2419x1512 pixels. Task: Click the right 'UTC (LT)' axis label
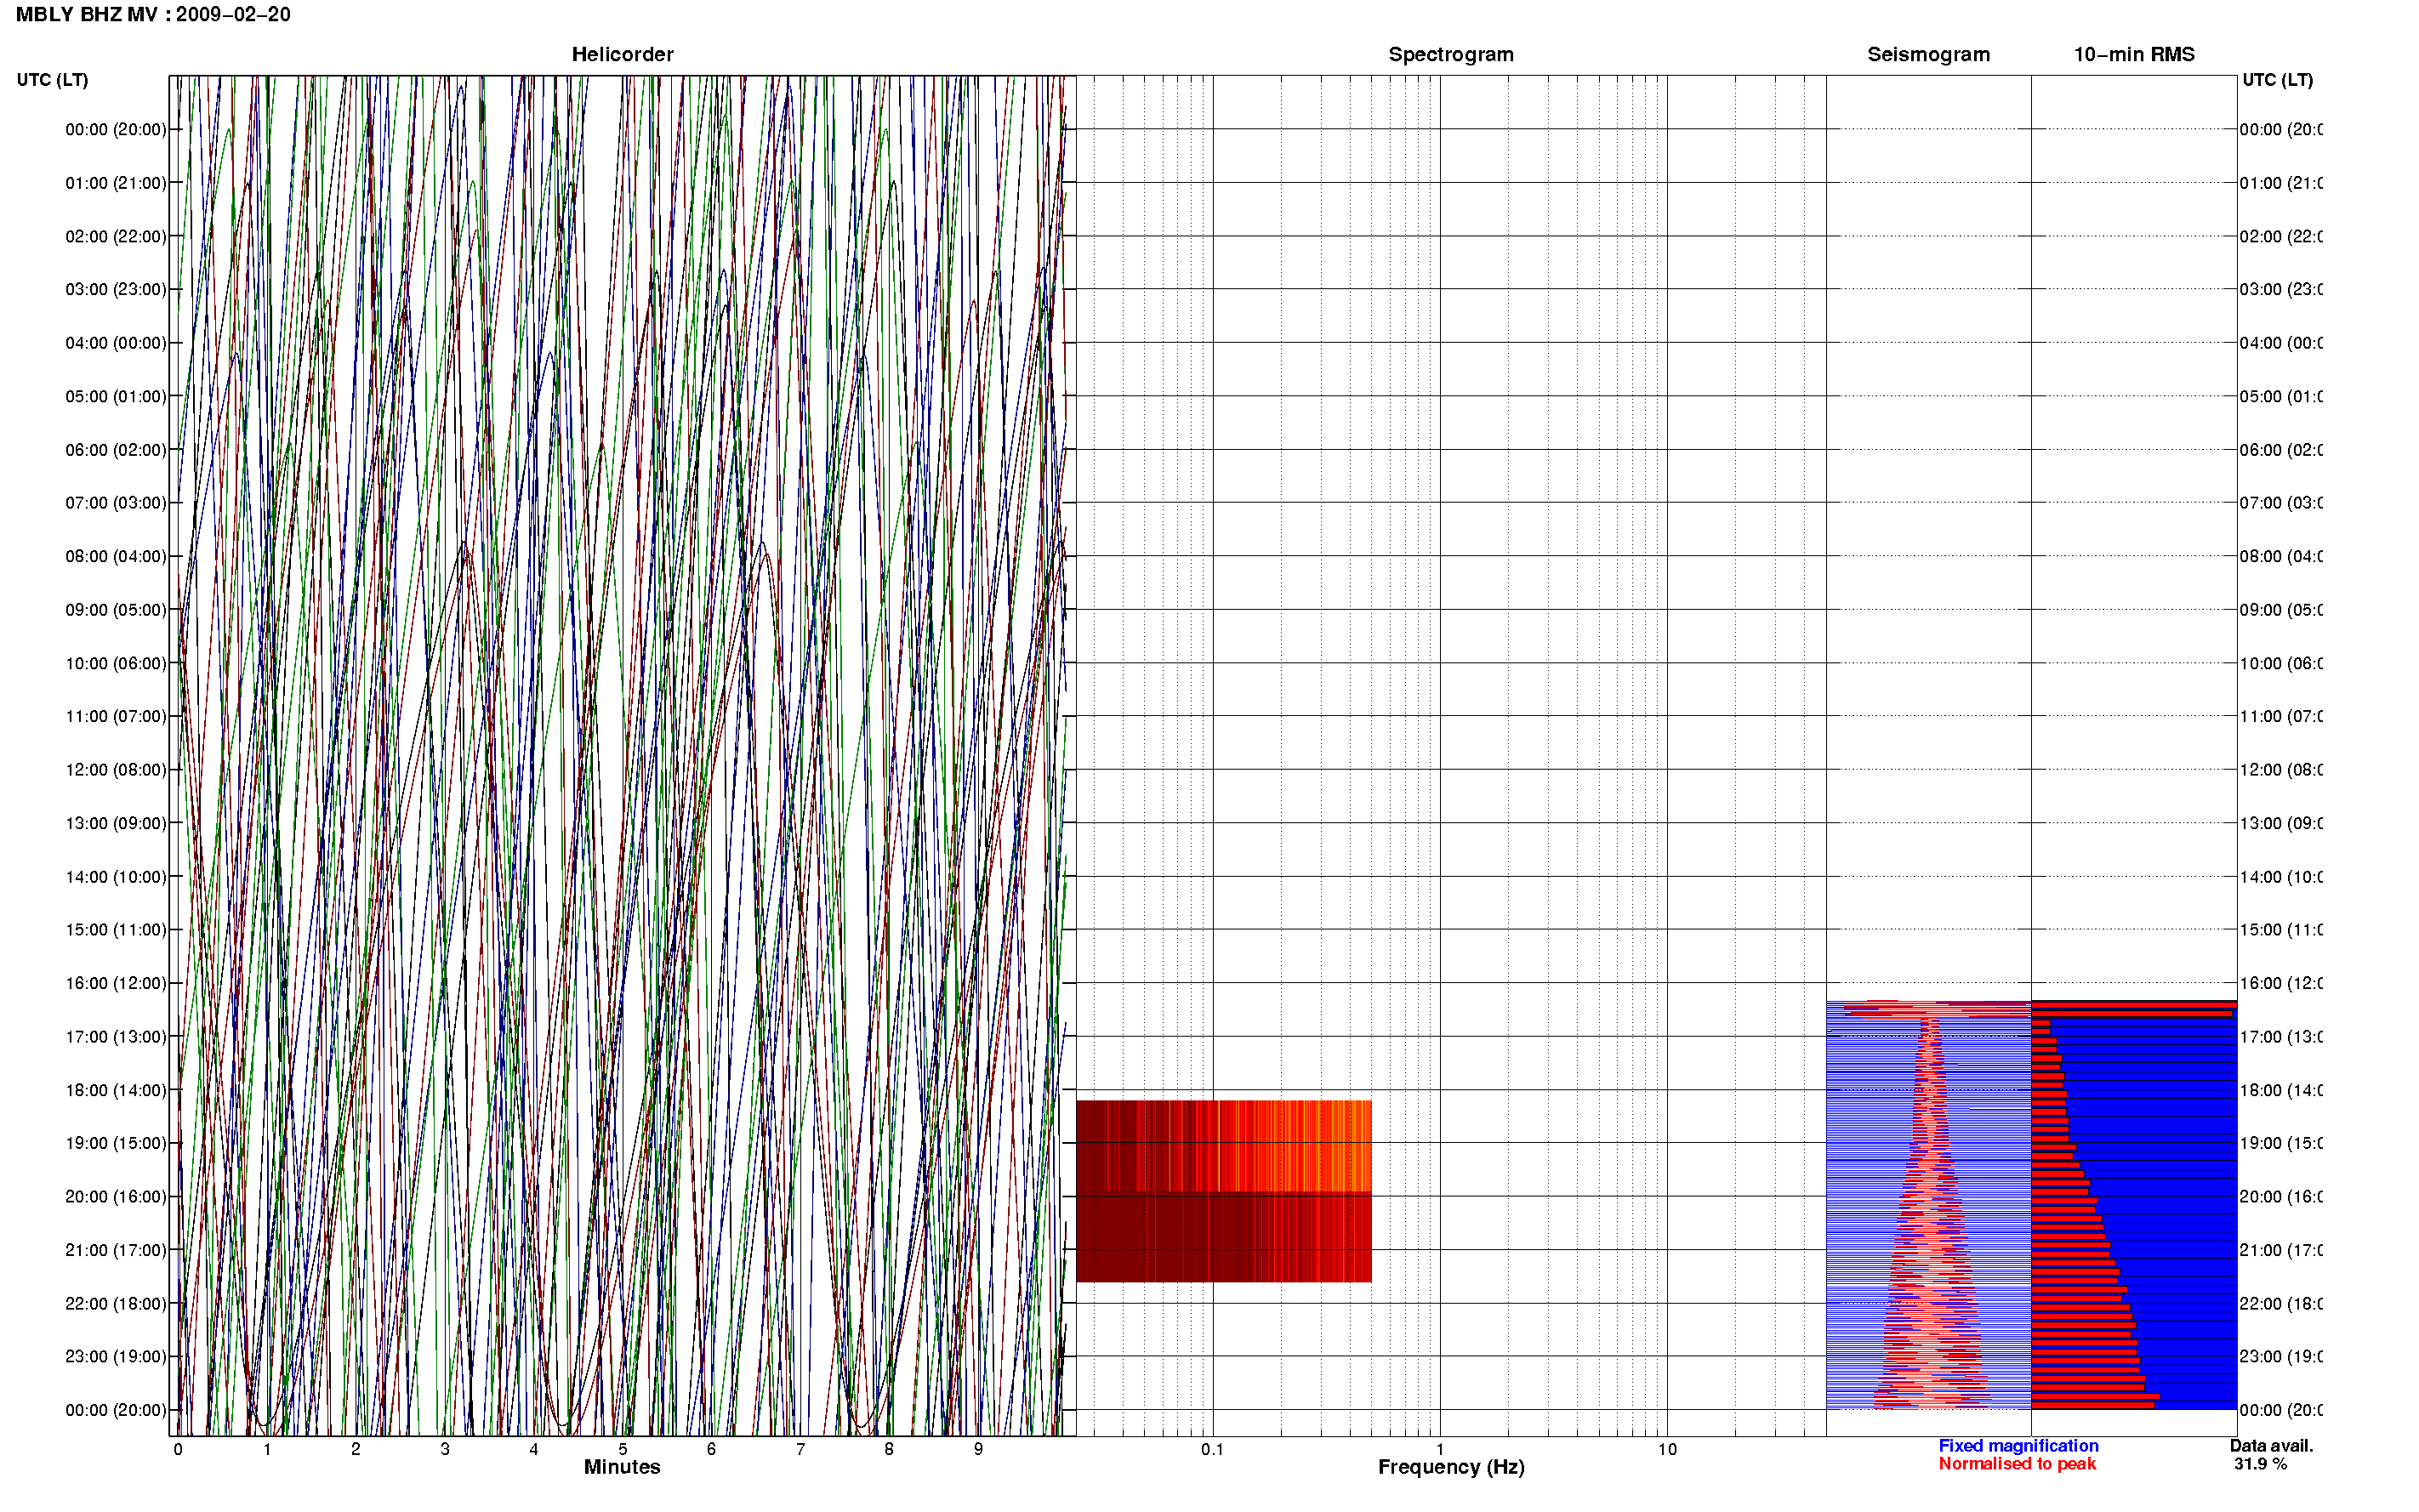point(2277,80)
